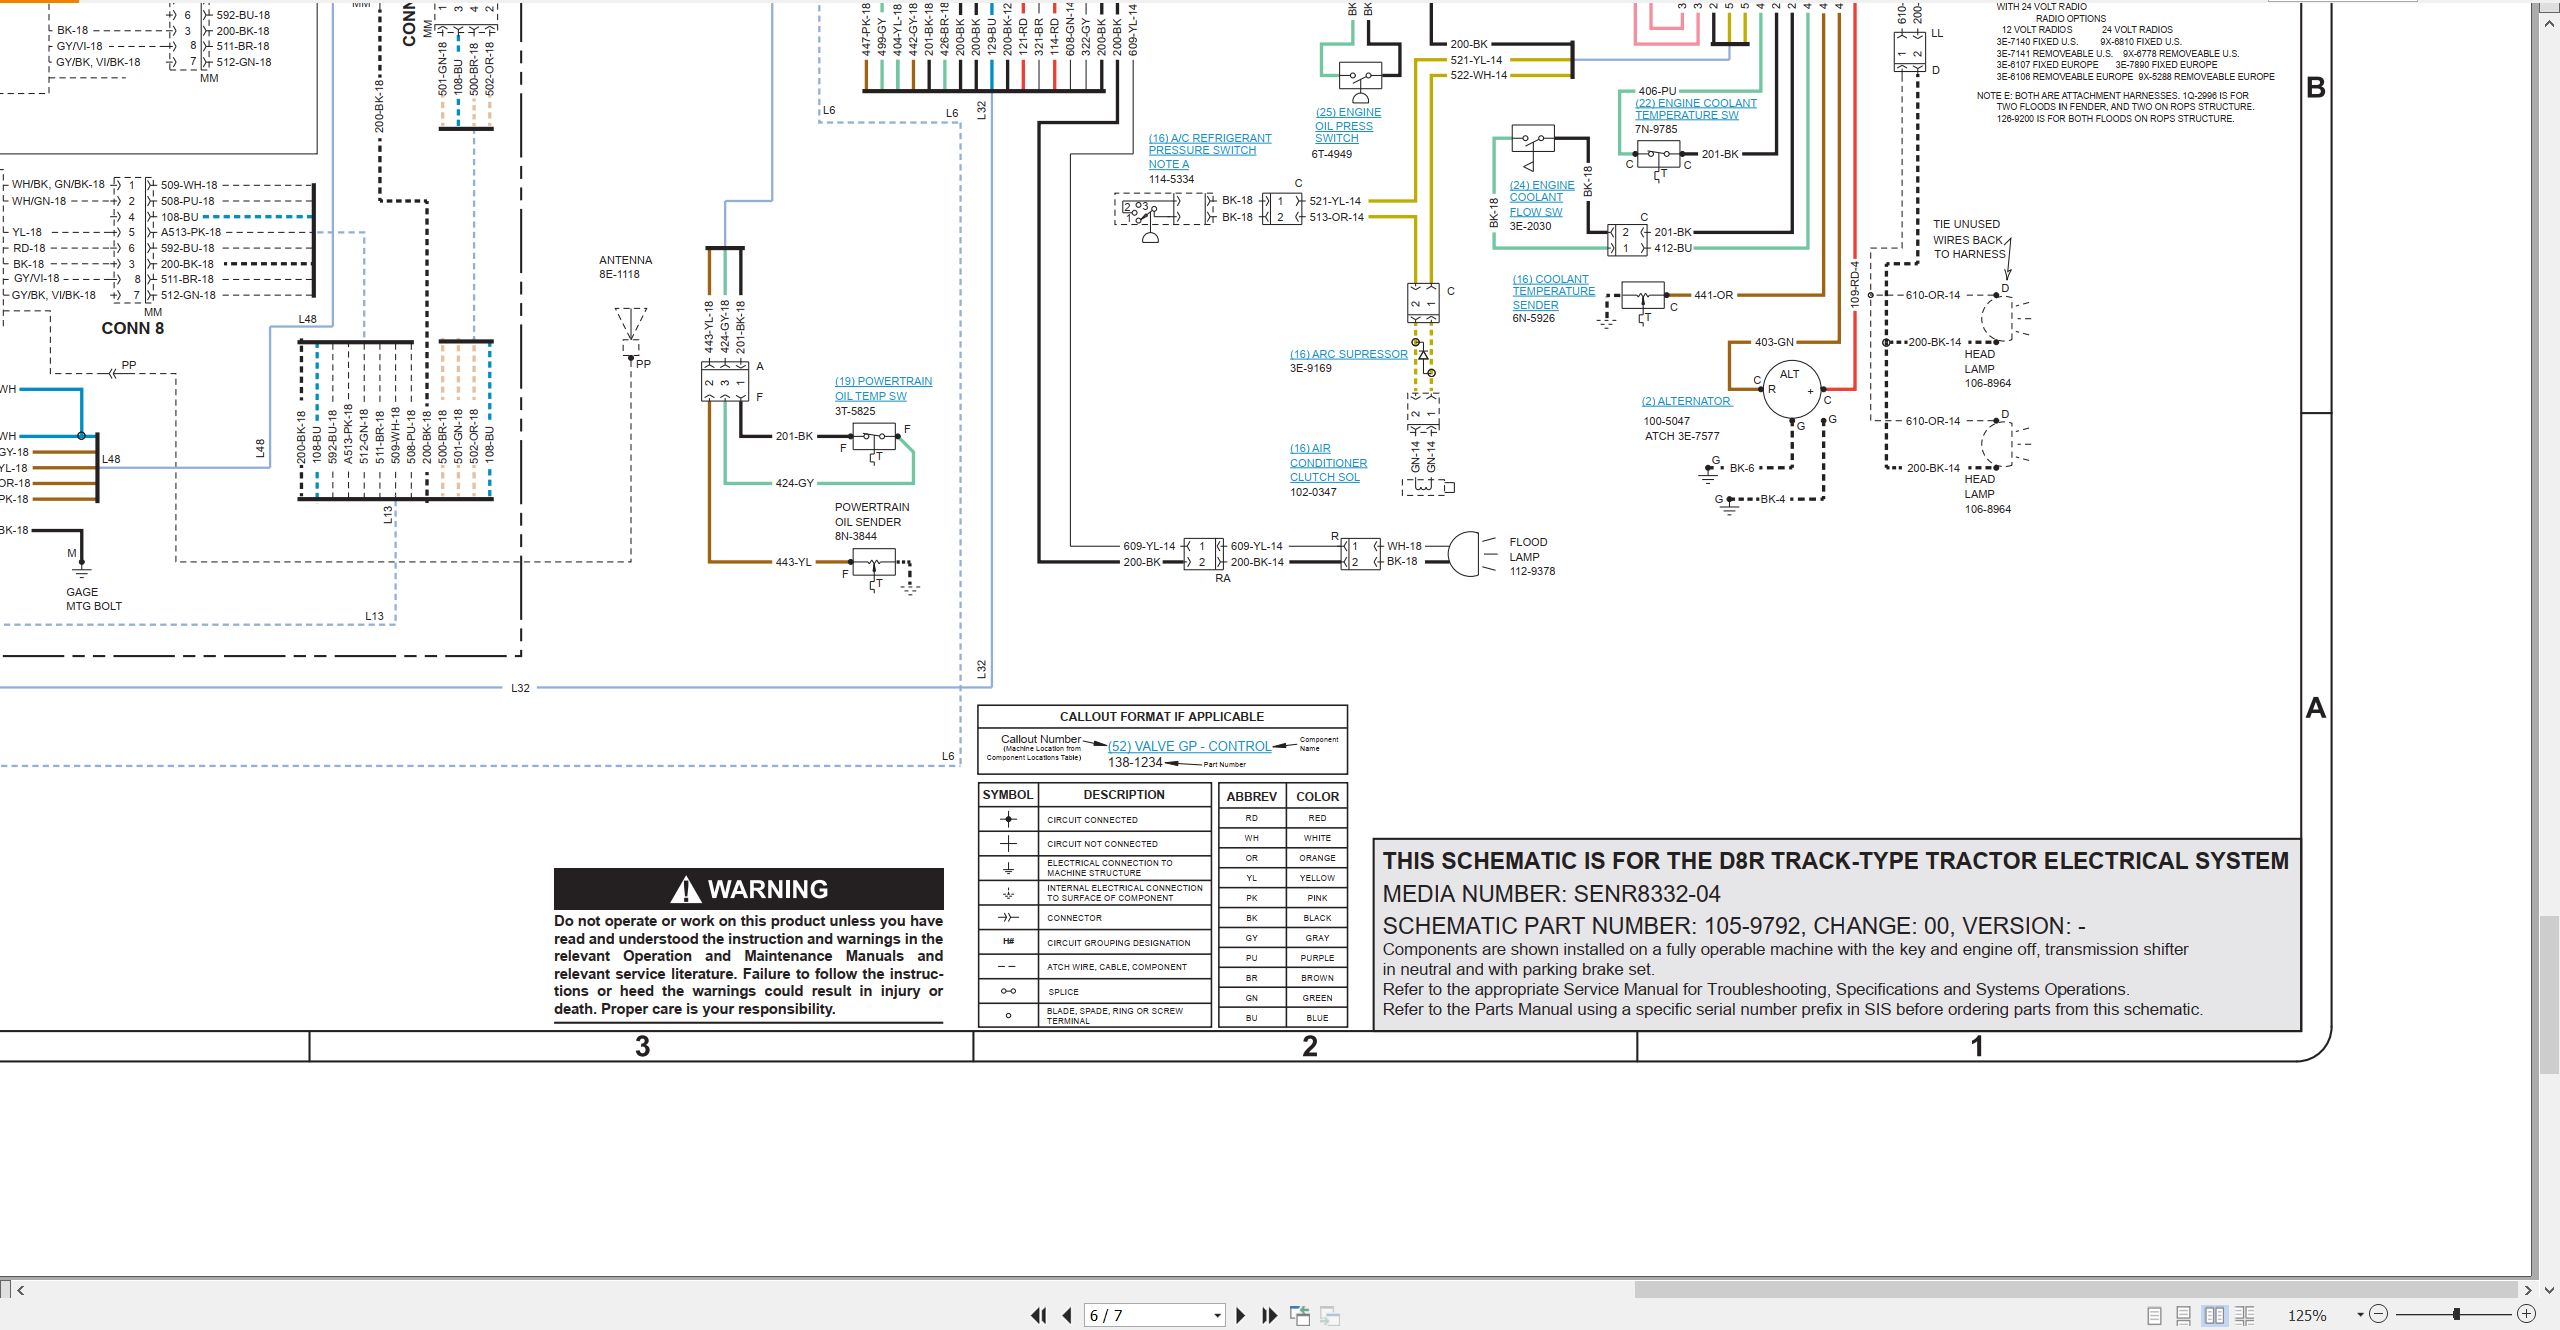Open the (25) Engine Oil Press Switch link
This screenshot has height=1330, width=2560.
coord(1347,125)
